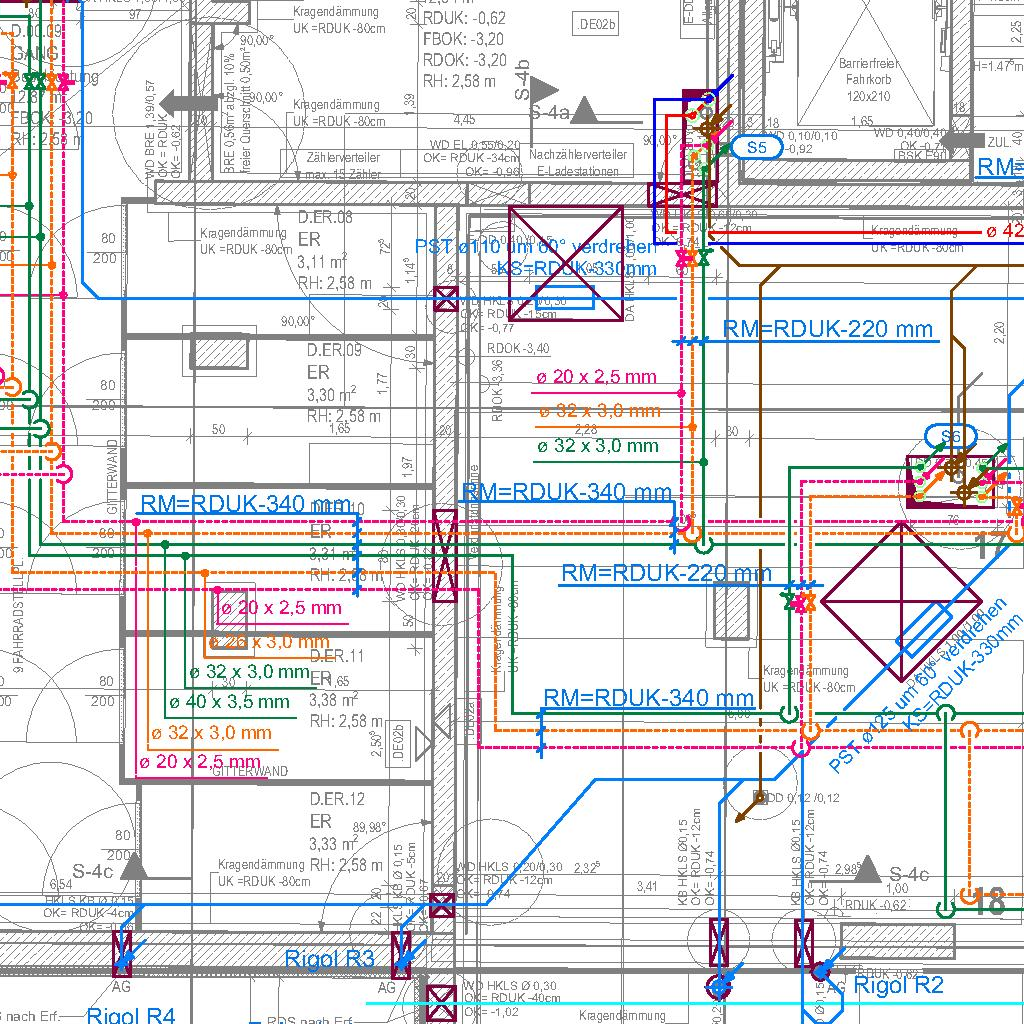1024x1024 pixels.
Task: Select the green 'ø 40 x 3,5 mm' pipe label
Action: (229, 702)
